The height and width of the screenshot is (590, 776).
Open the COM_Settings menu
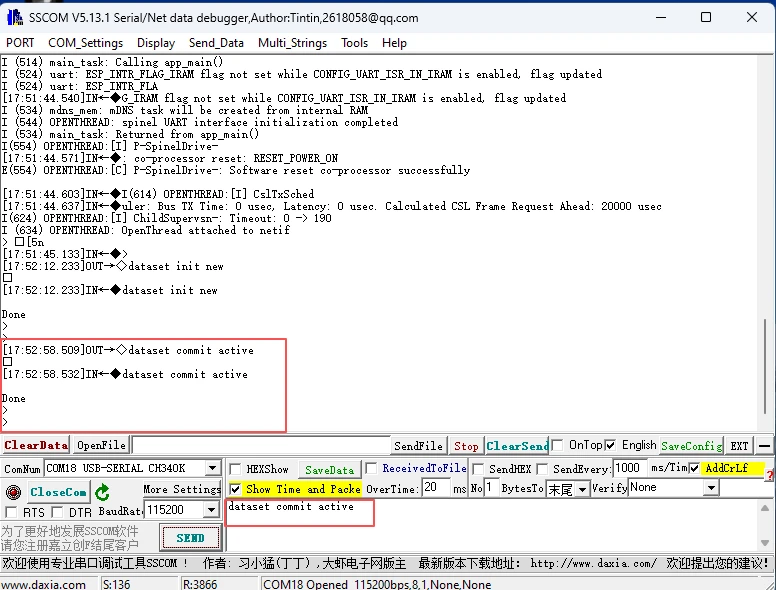(85, 43)
